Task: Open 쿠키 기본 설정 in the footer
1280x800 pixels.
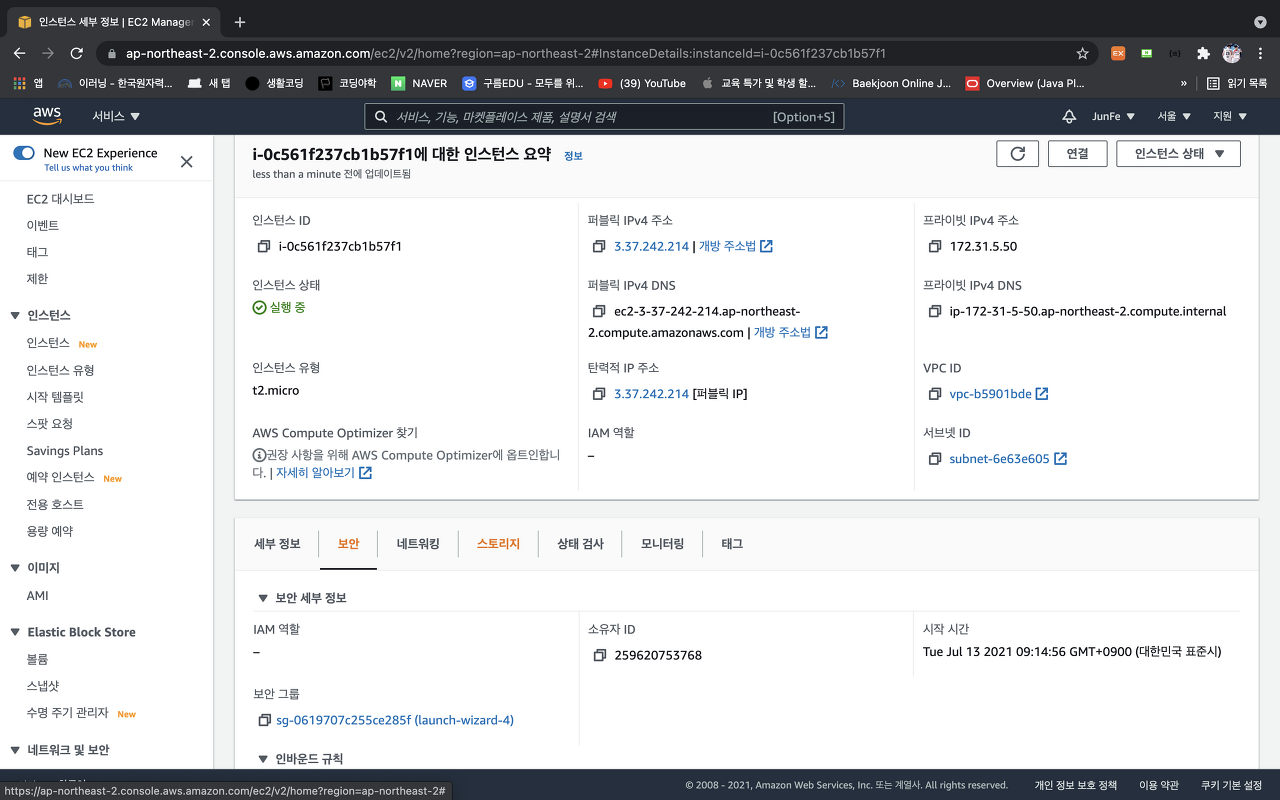Action: tap(1231, 785)
